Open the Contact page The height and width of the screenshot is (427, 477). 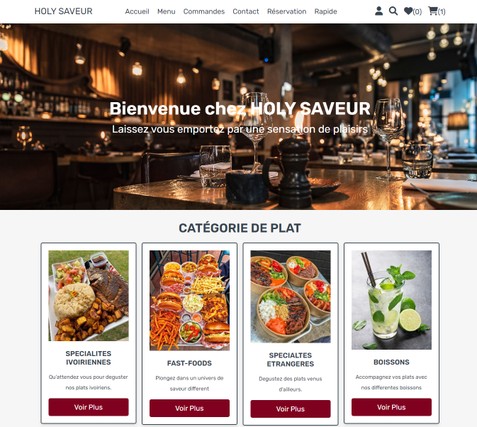pyautogui.click(x=246, y=11)
